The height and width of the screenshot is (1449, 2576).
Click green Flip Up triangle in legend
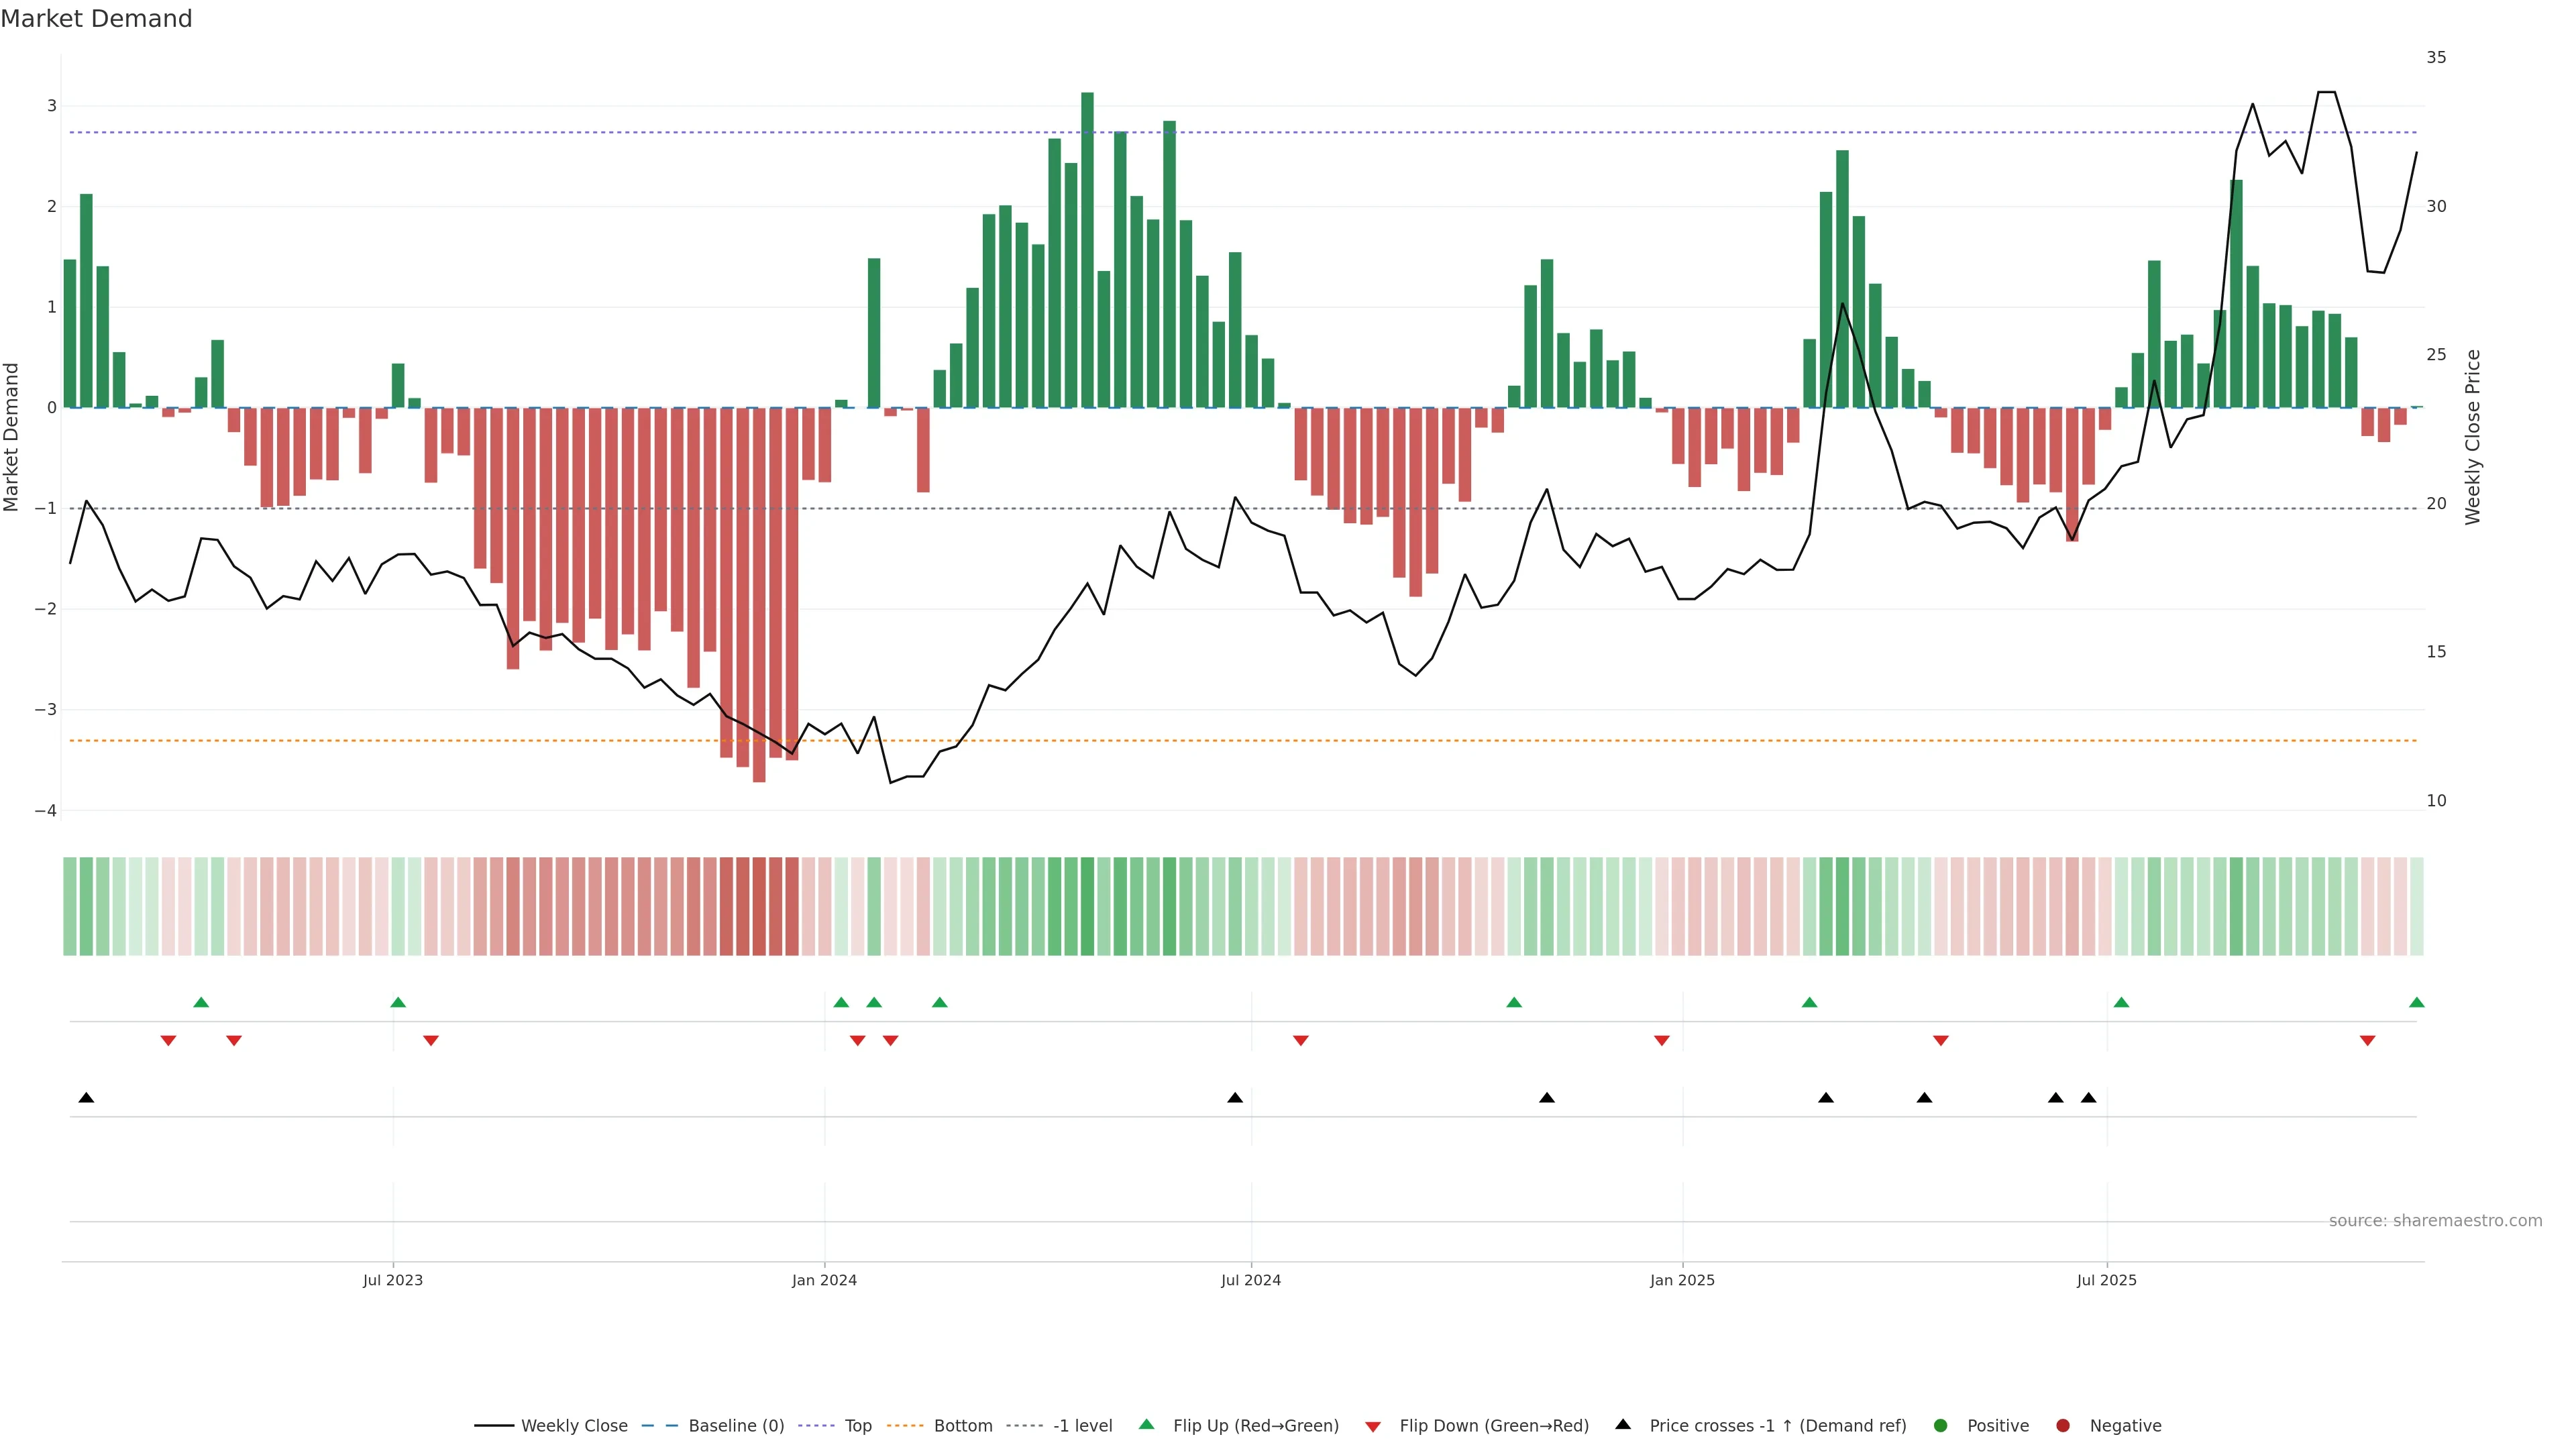click(1147, 1425)
